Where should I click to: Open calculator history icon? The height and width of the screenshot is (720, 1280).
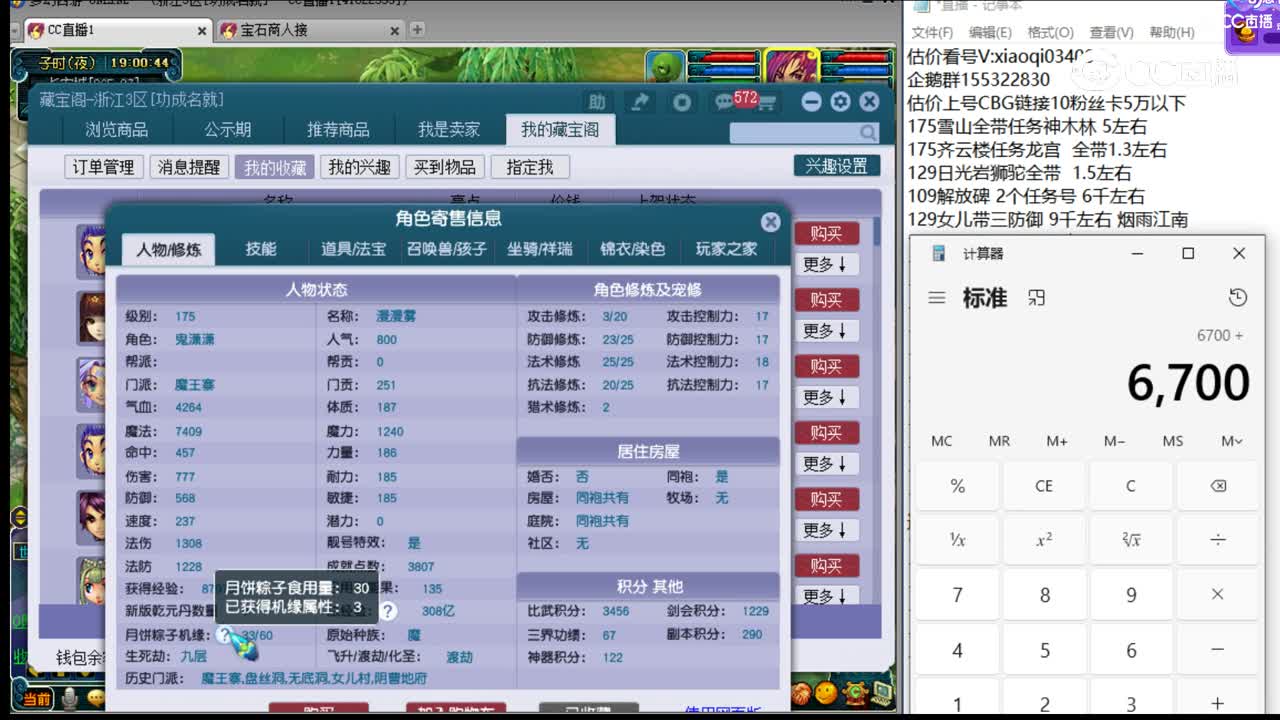[x=1238, y=298]
